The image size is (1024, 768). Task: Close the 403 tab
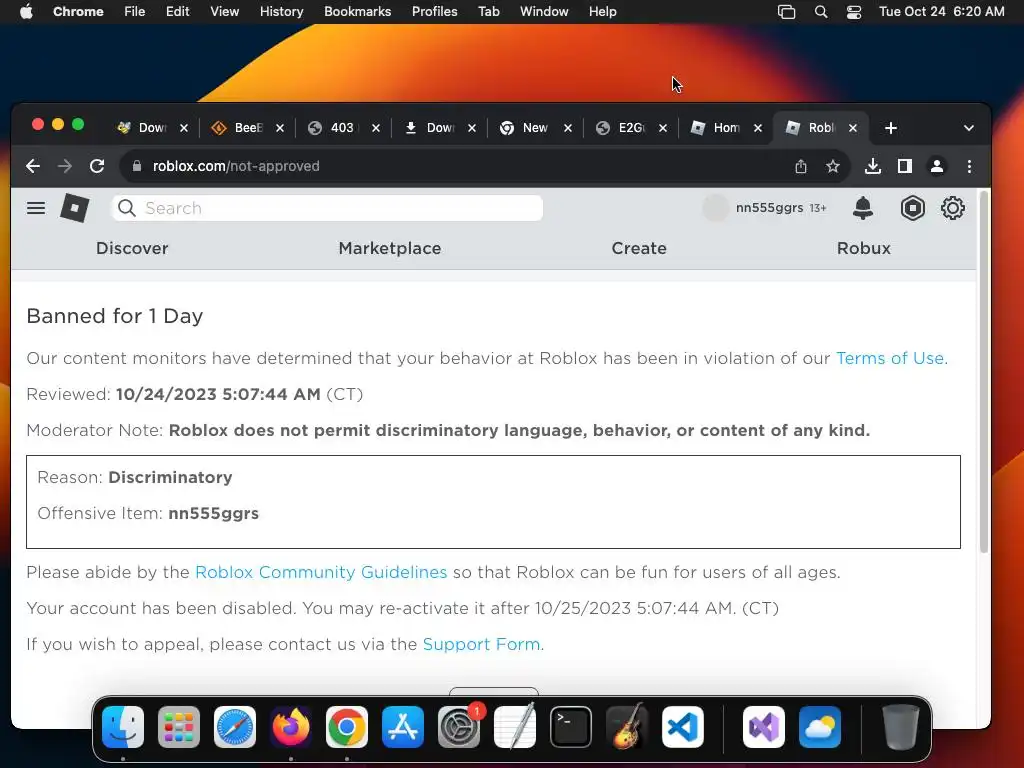[x=376, y=128]
